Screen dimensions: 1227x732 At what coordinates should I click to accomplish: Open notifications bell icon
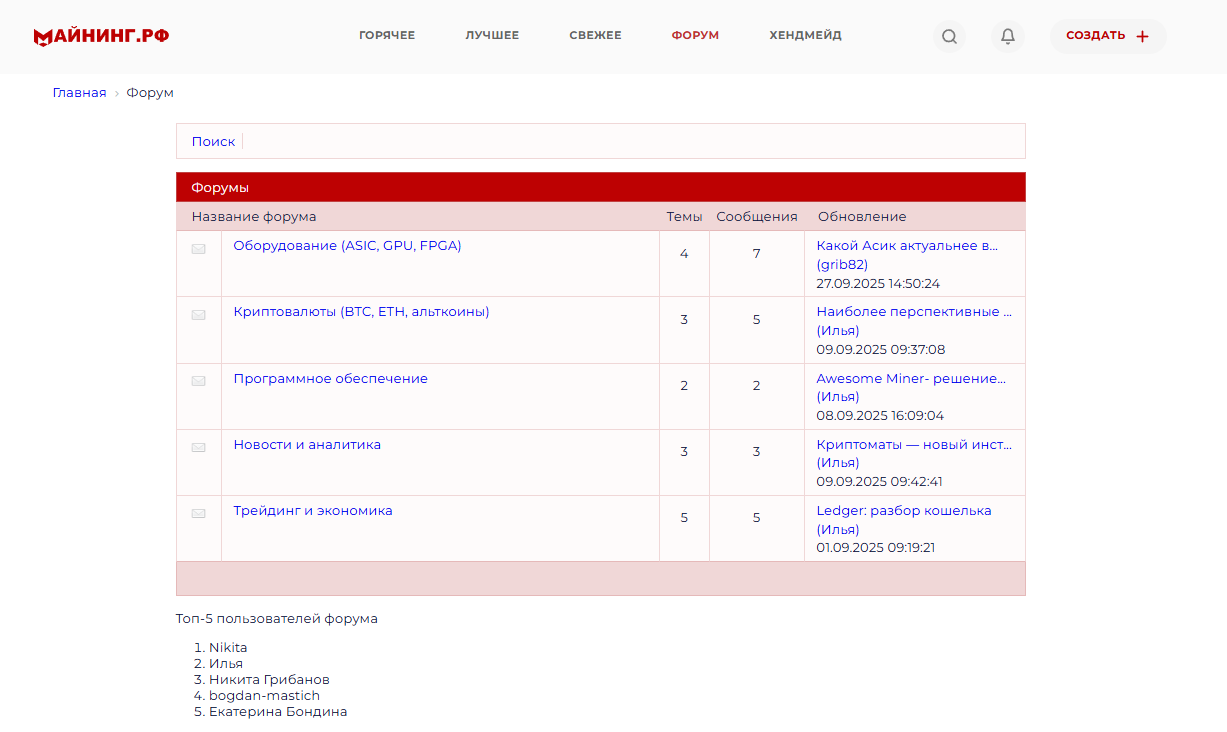(x=1007, y=37)
